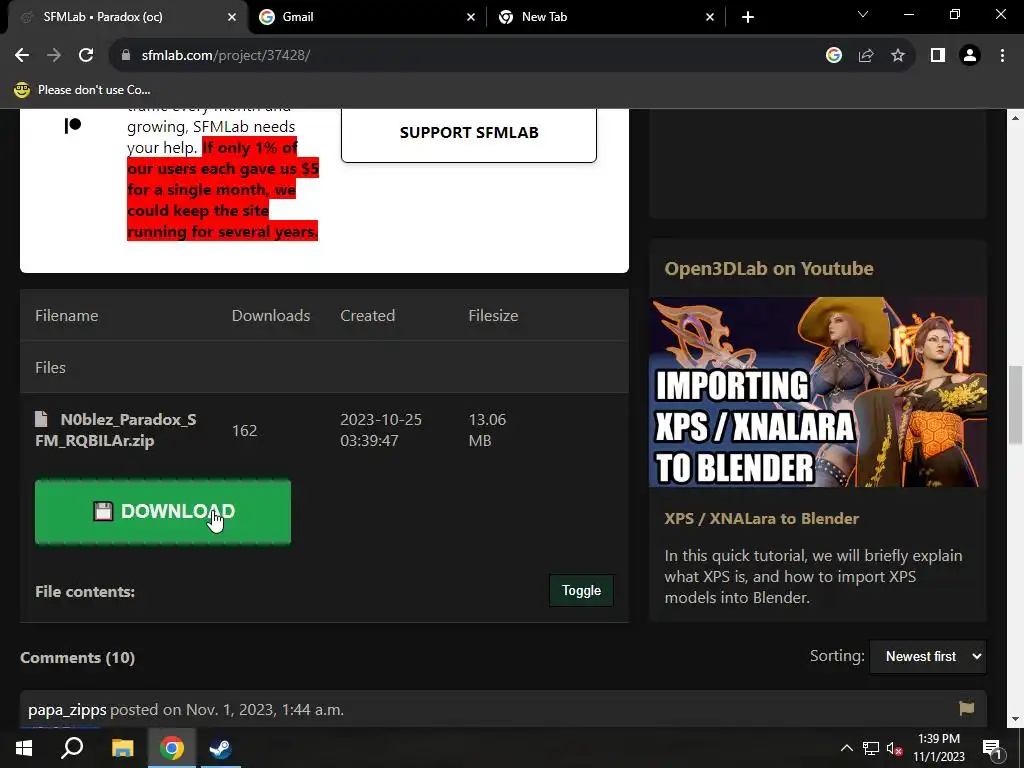Click the Downloads column header
The height and width of the screenshot is (768, 1024).
(x=271, y=315)
